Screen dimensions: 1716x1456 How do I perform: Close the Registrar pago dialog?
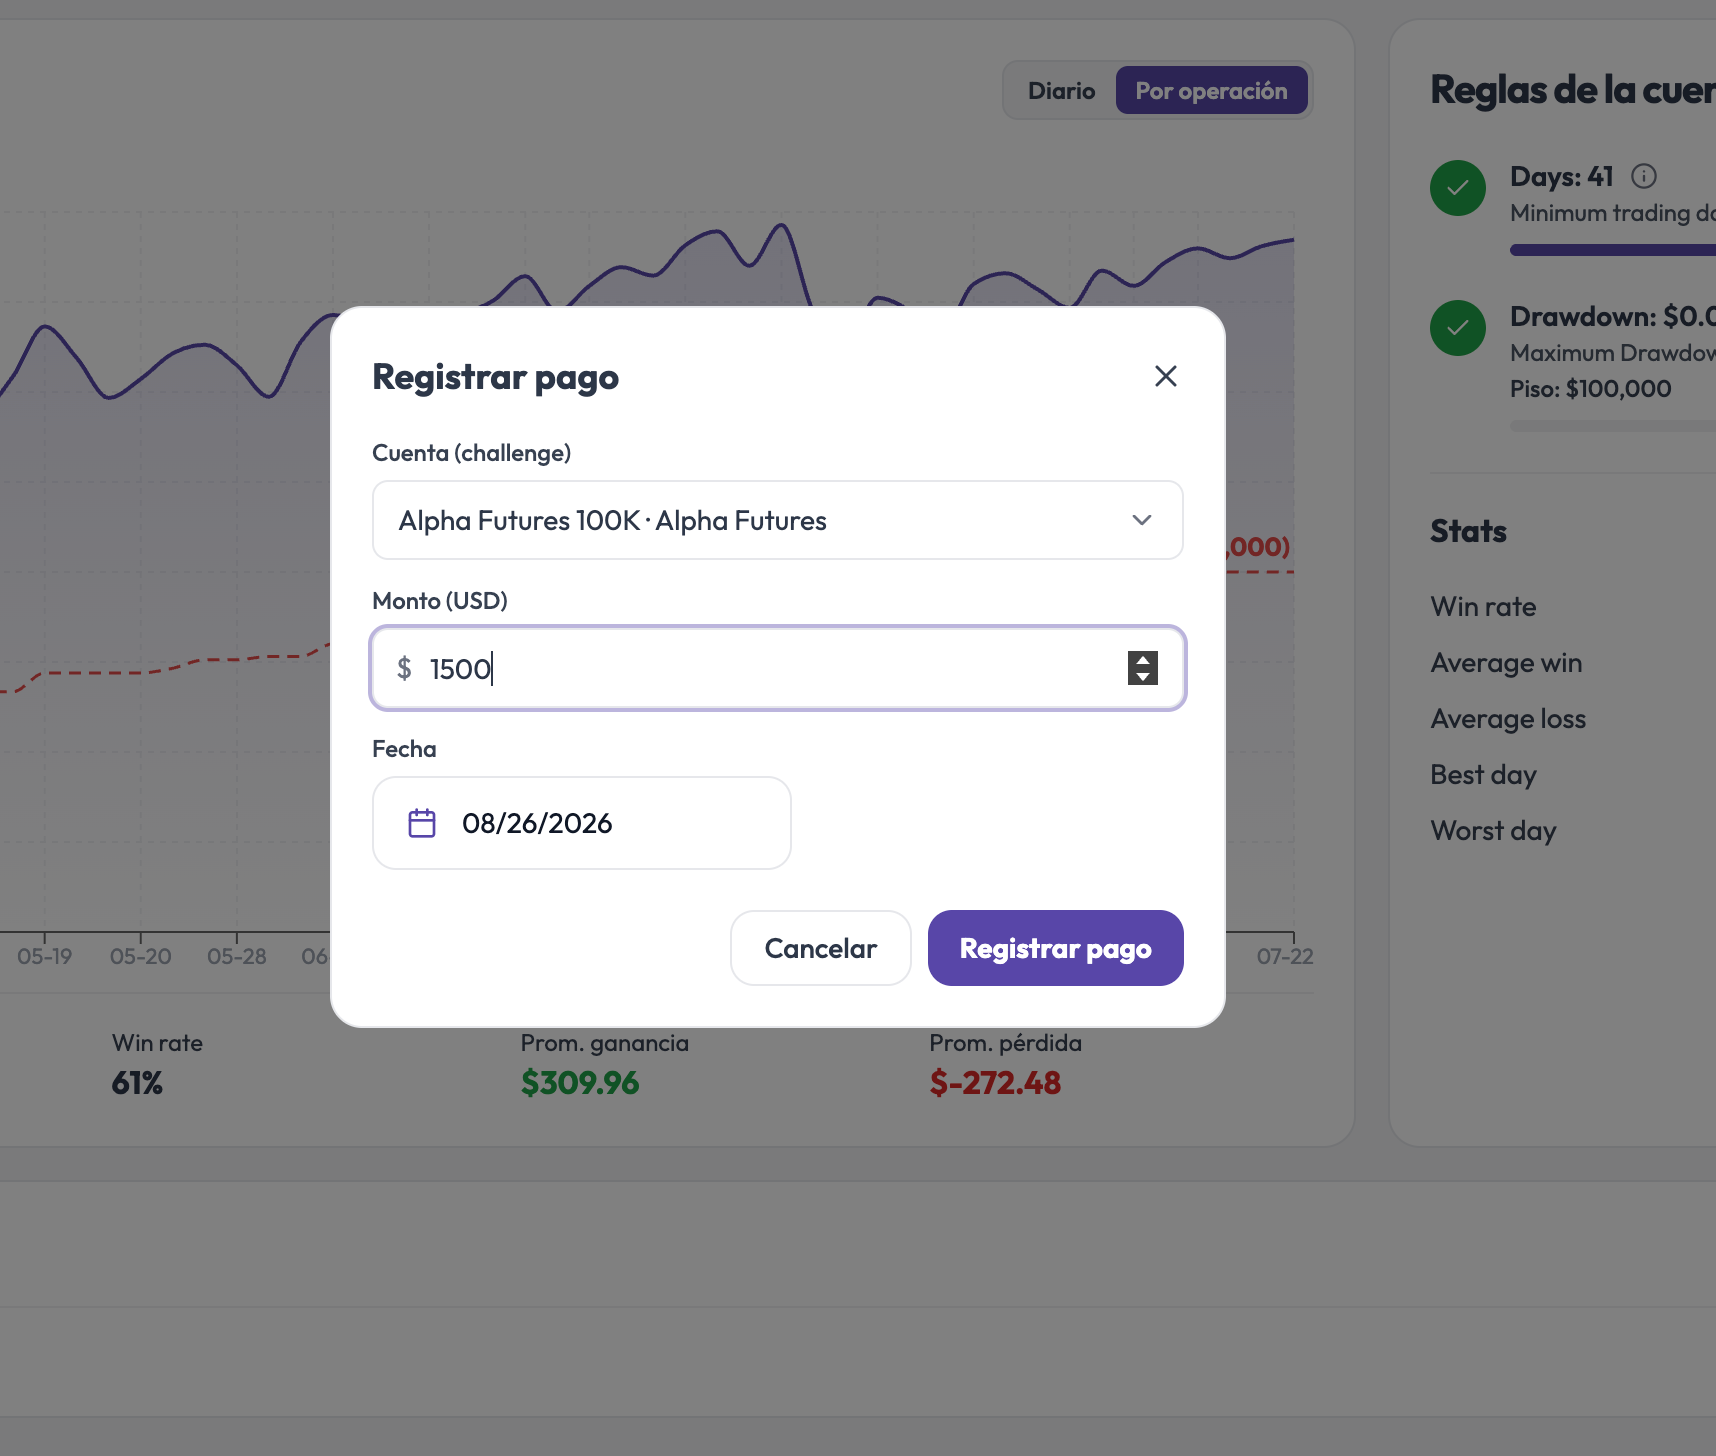click(x=1165, y=376)
